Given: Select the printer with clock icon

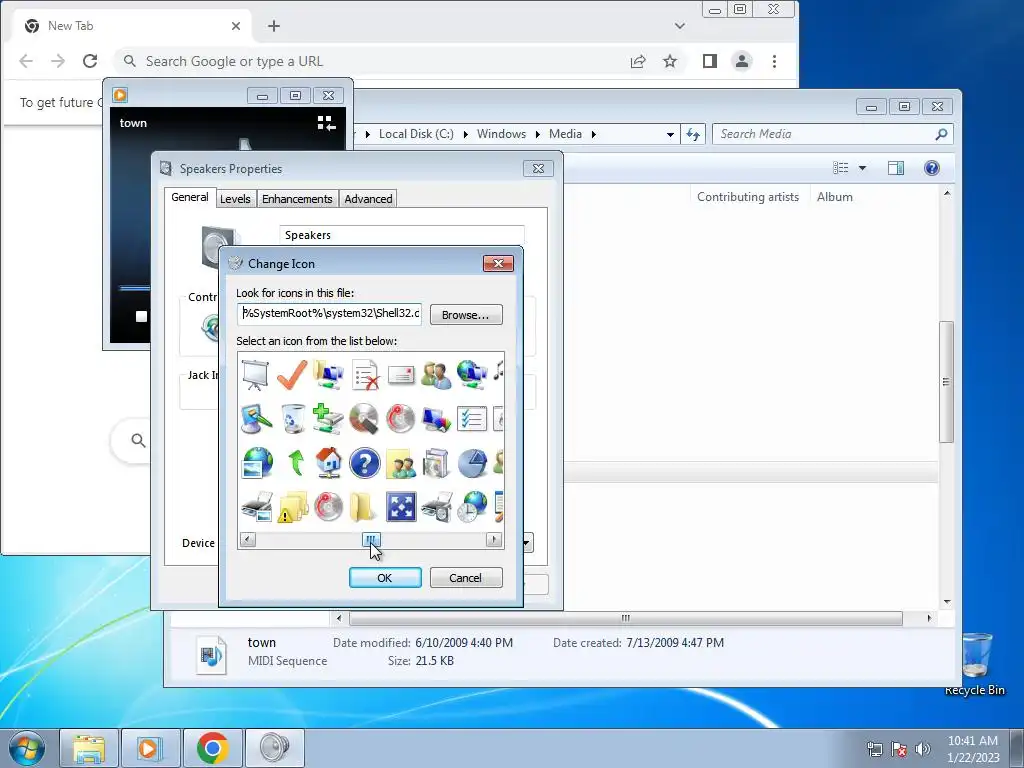Looking at the screenshot, I should click(x=436, y=507).
